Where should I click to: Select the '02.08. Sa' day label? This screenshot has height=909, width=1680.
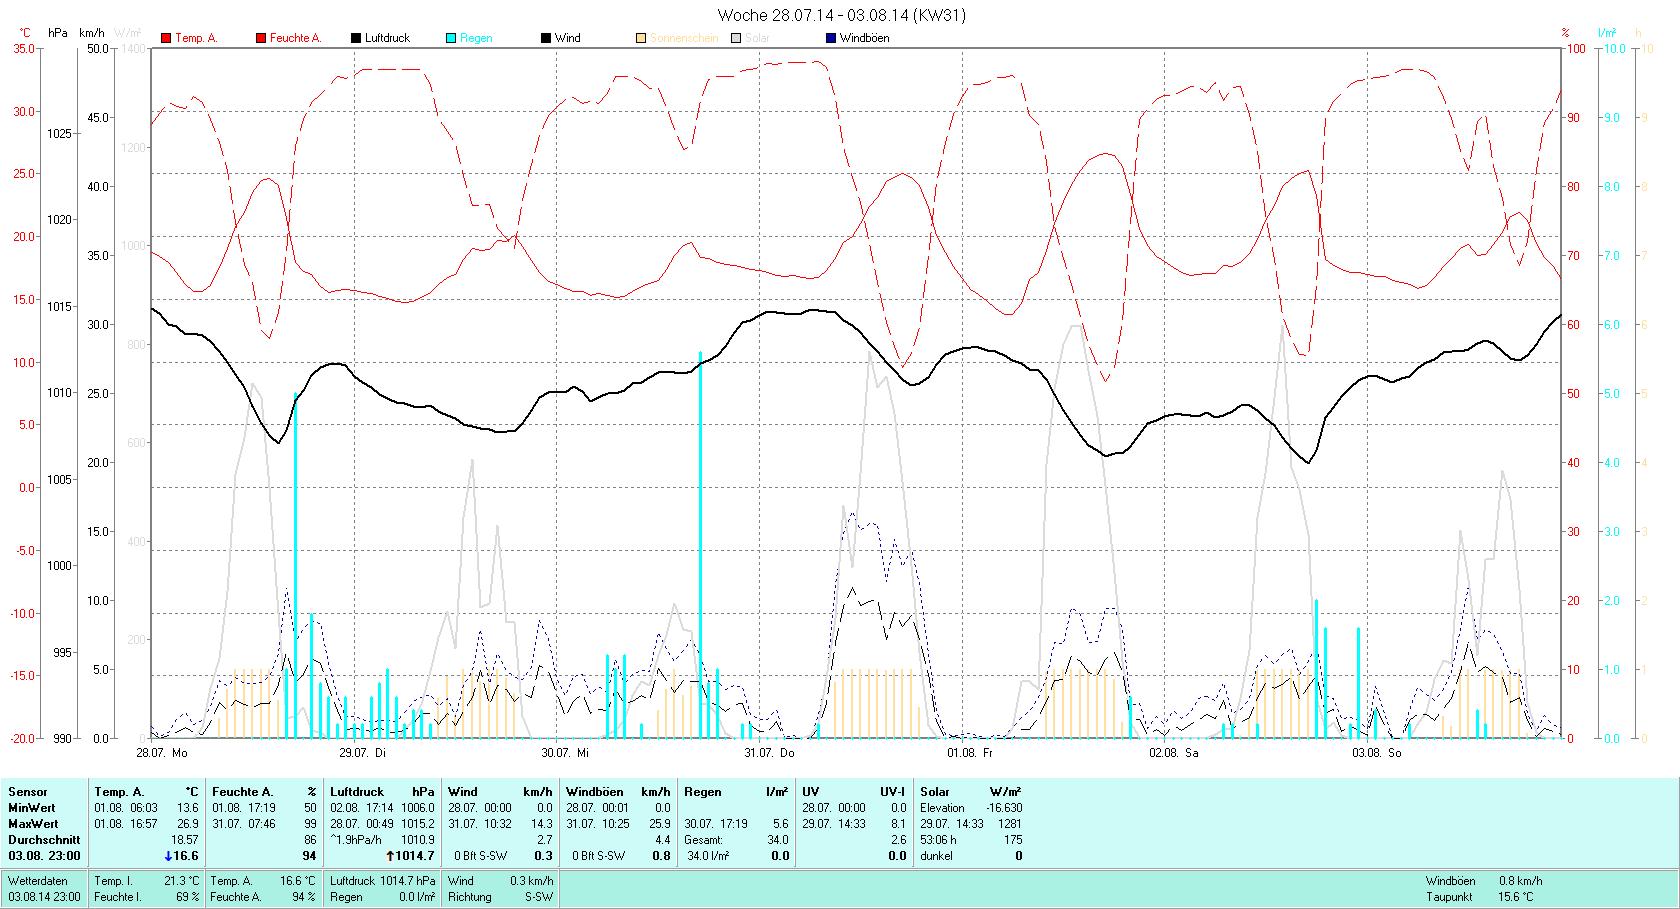click(x=1174, y=752)
